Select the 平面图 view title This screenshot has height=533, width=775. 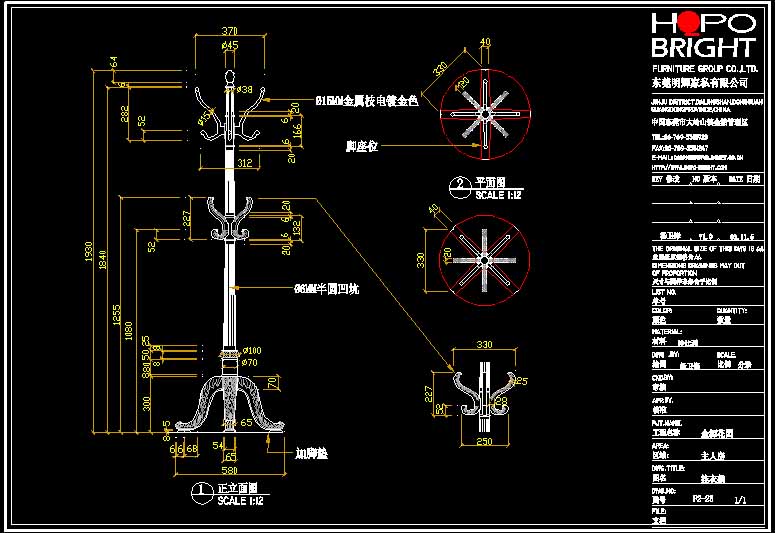pos(490,182)
